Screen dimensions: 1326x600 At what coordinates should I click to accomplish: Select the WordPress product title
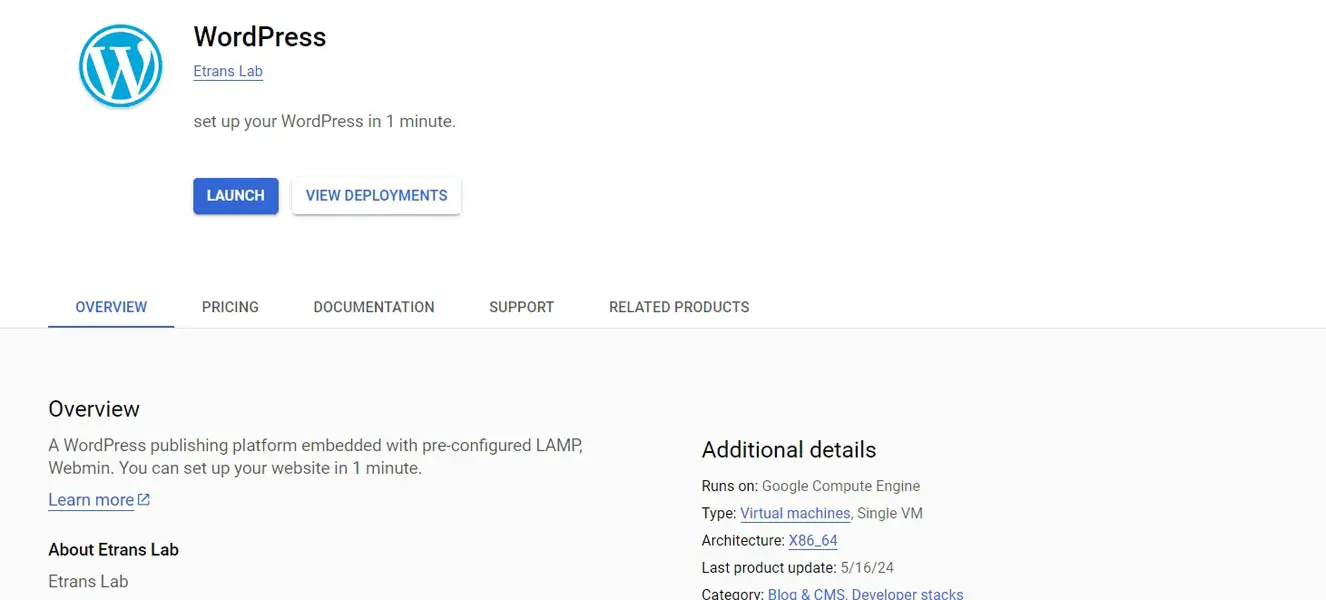(260, 37)
